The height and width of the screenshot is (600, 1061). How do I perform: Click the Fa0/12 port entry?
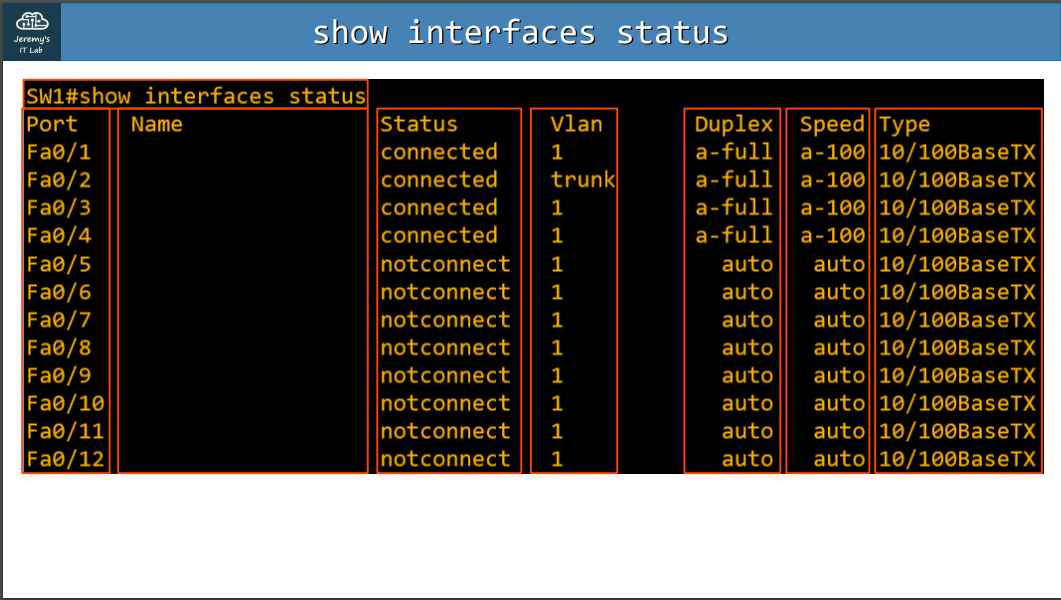65,460
